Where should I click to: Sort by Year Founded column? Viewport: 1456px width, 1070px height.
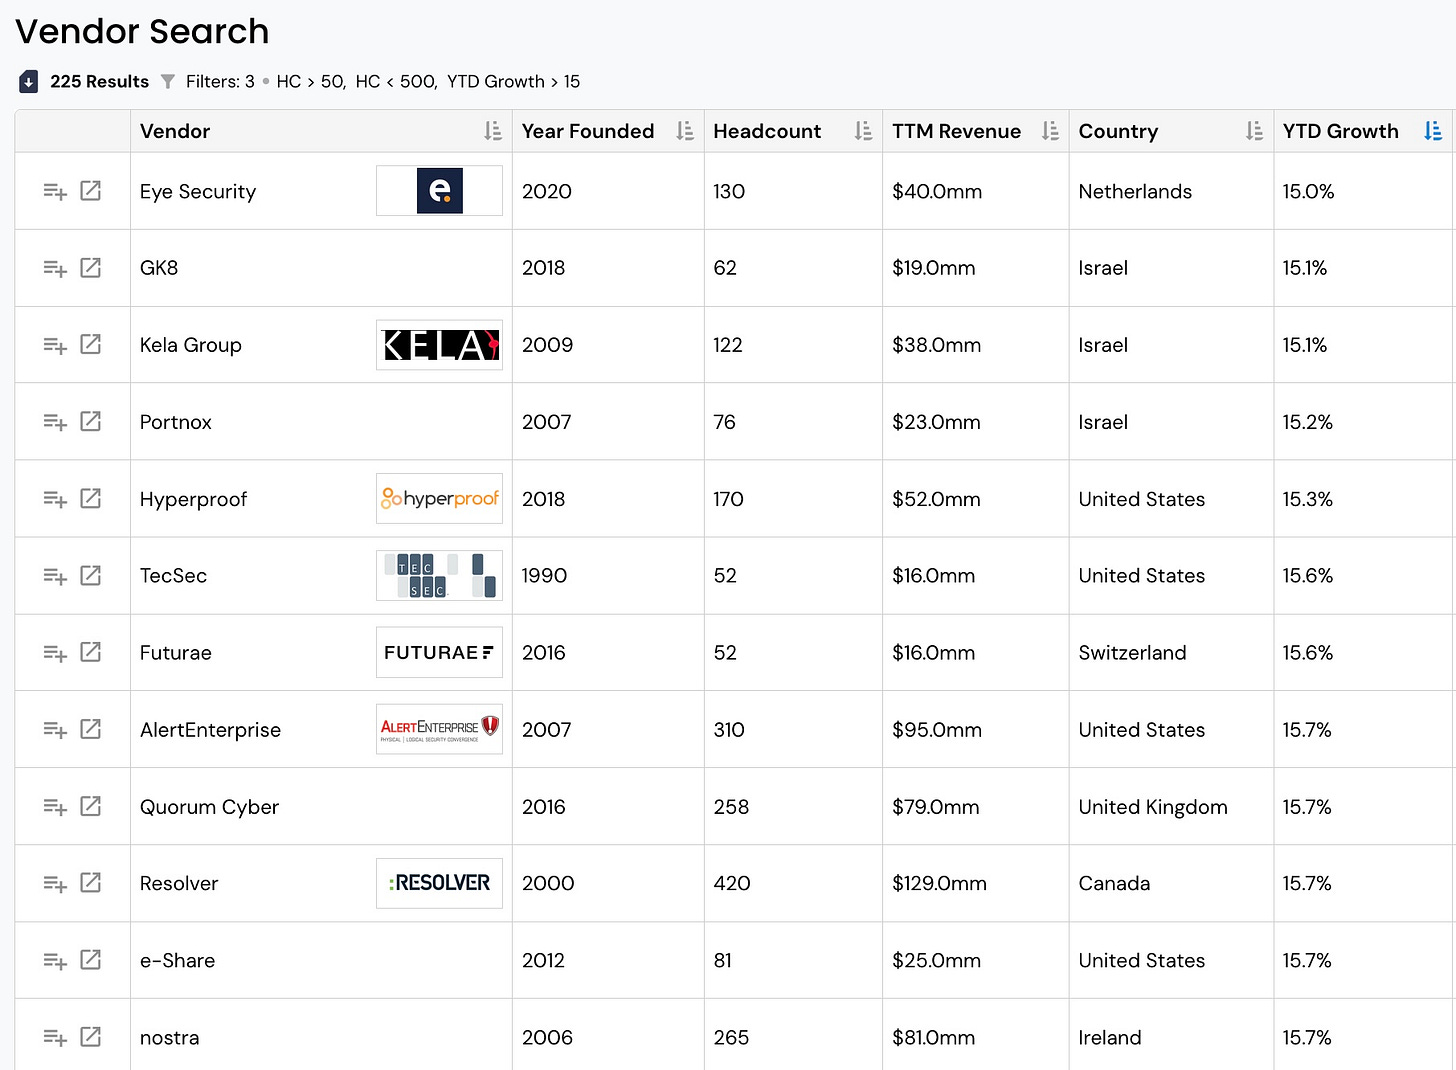[685, 131]
